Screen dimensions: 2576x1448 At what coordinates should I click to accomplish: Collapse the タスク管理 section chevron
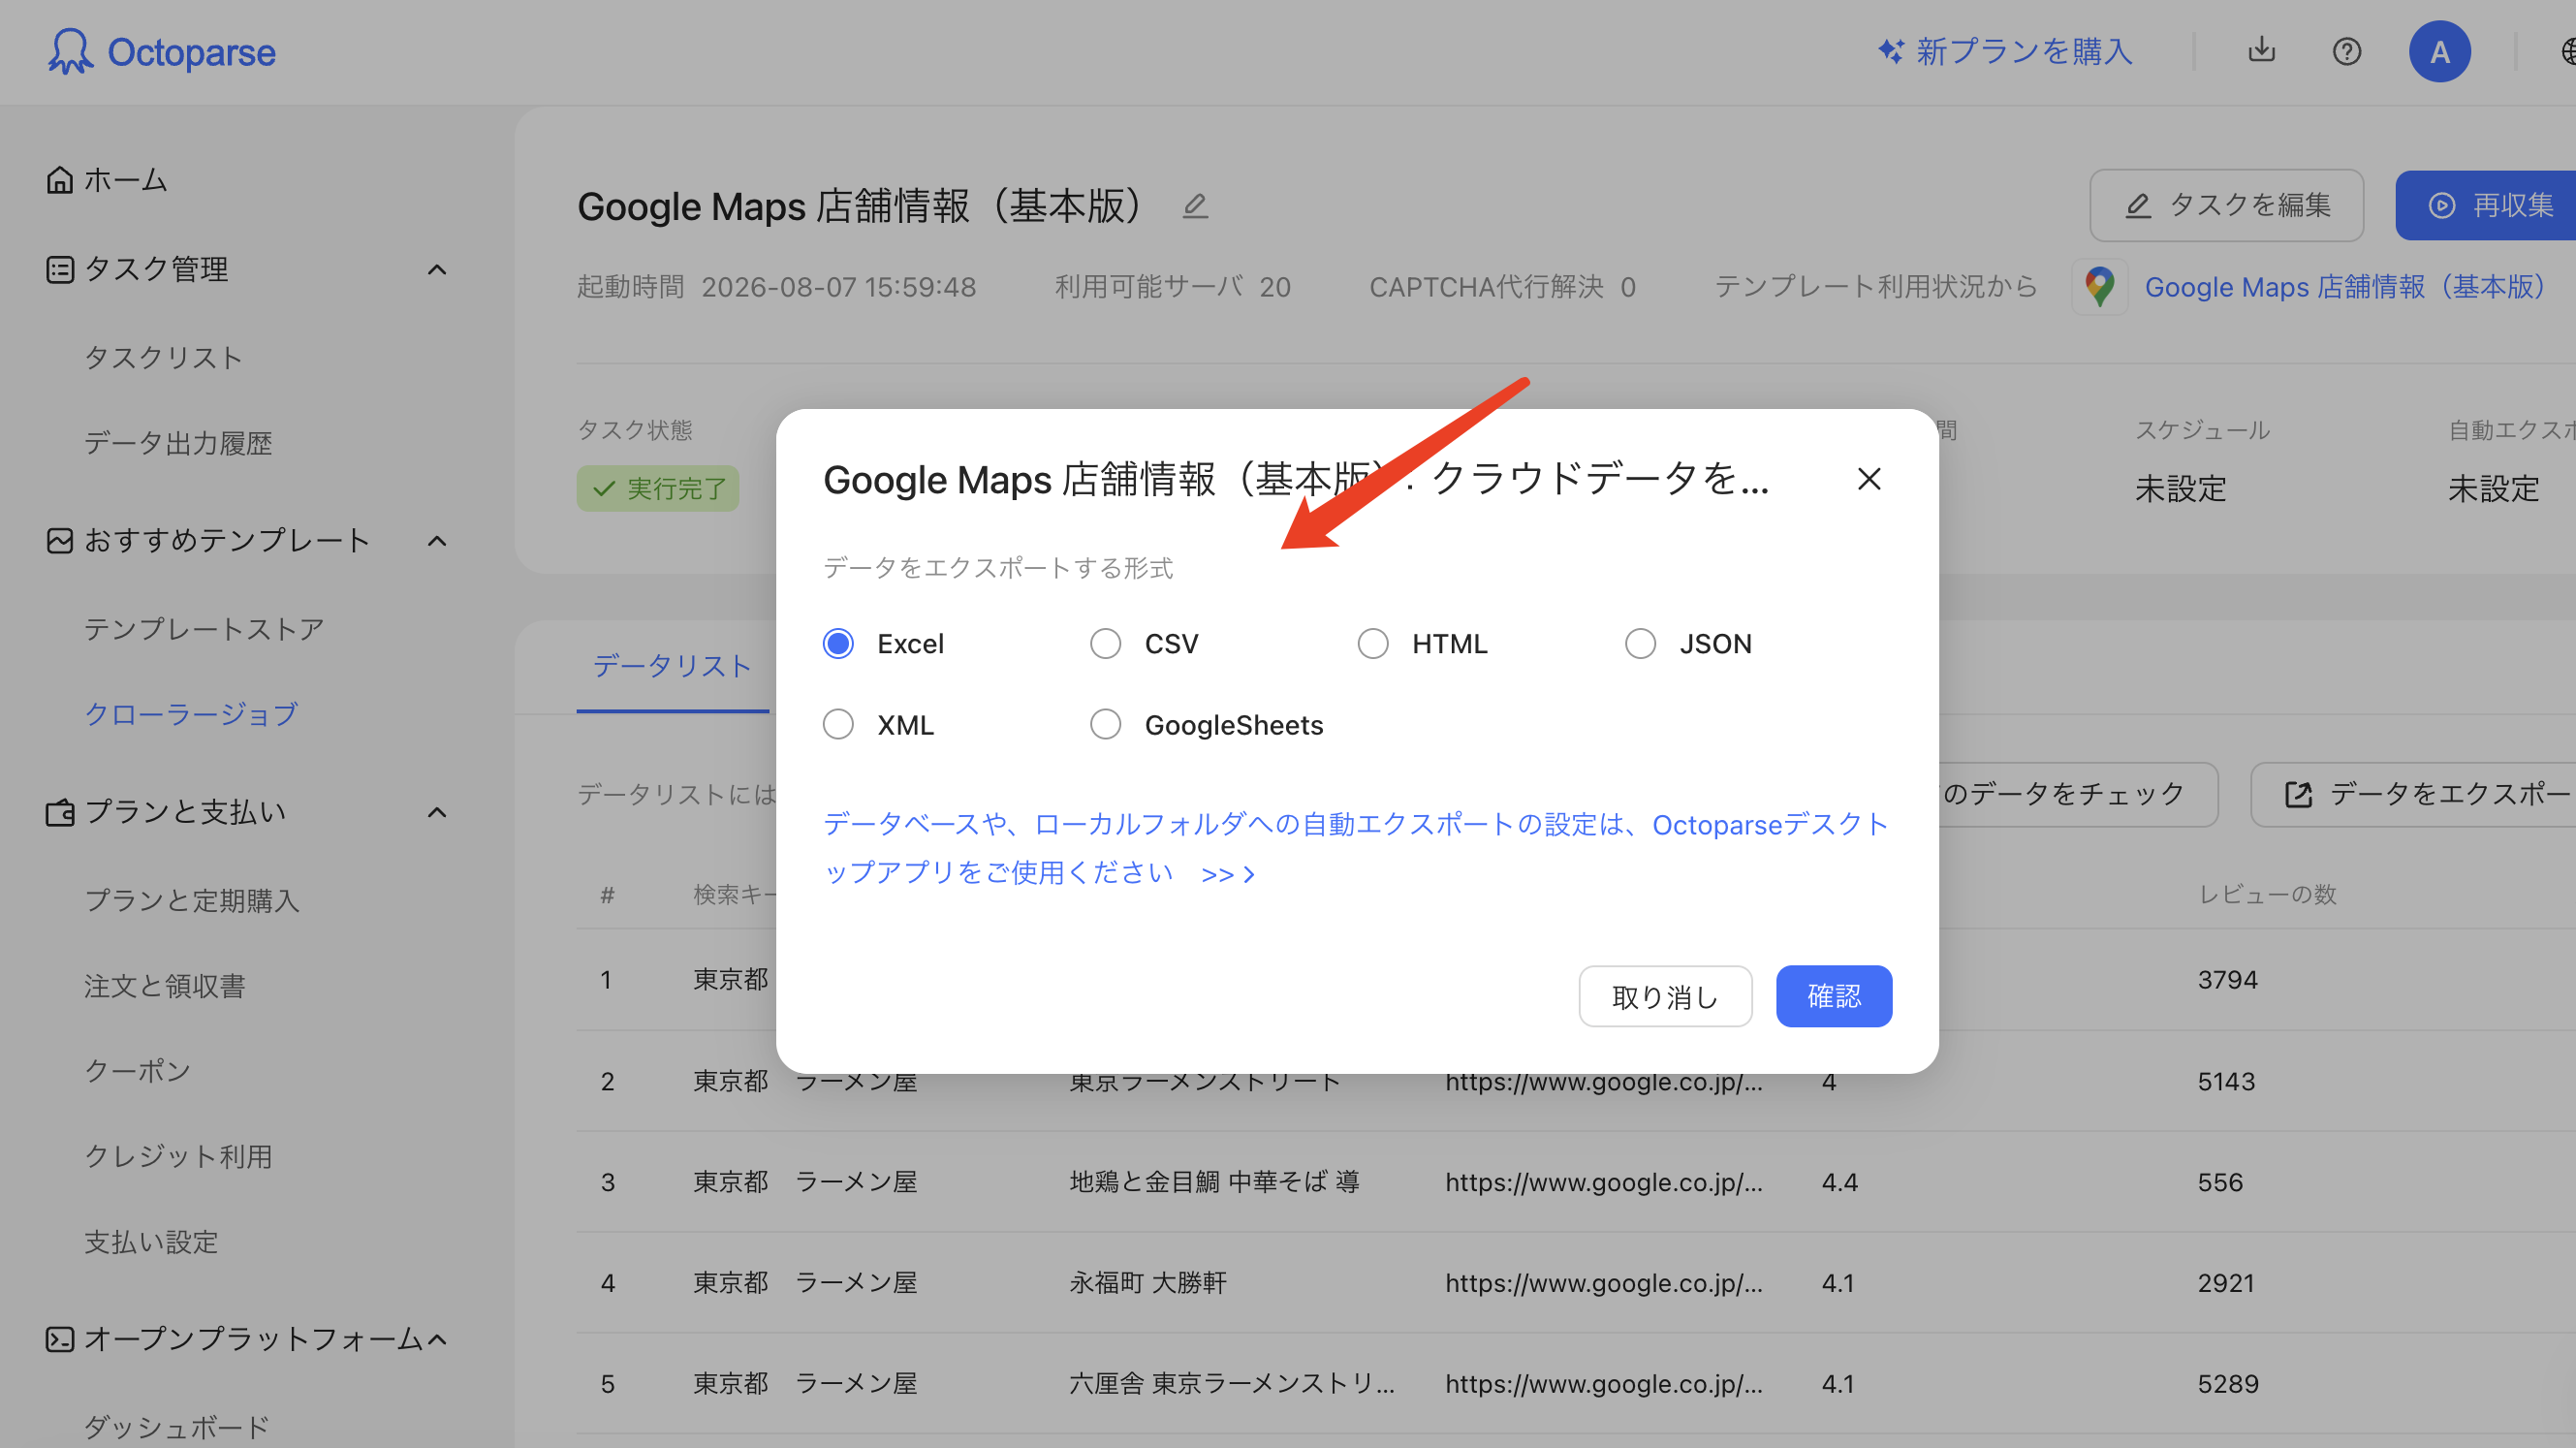click(437, 269)
